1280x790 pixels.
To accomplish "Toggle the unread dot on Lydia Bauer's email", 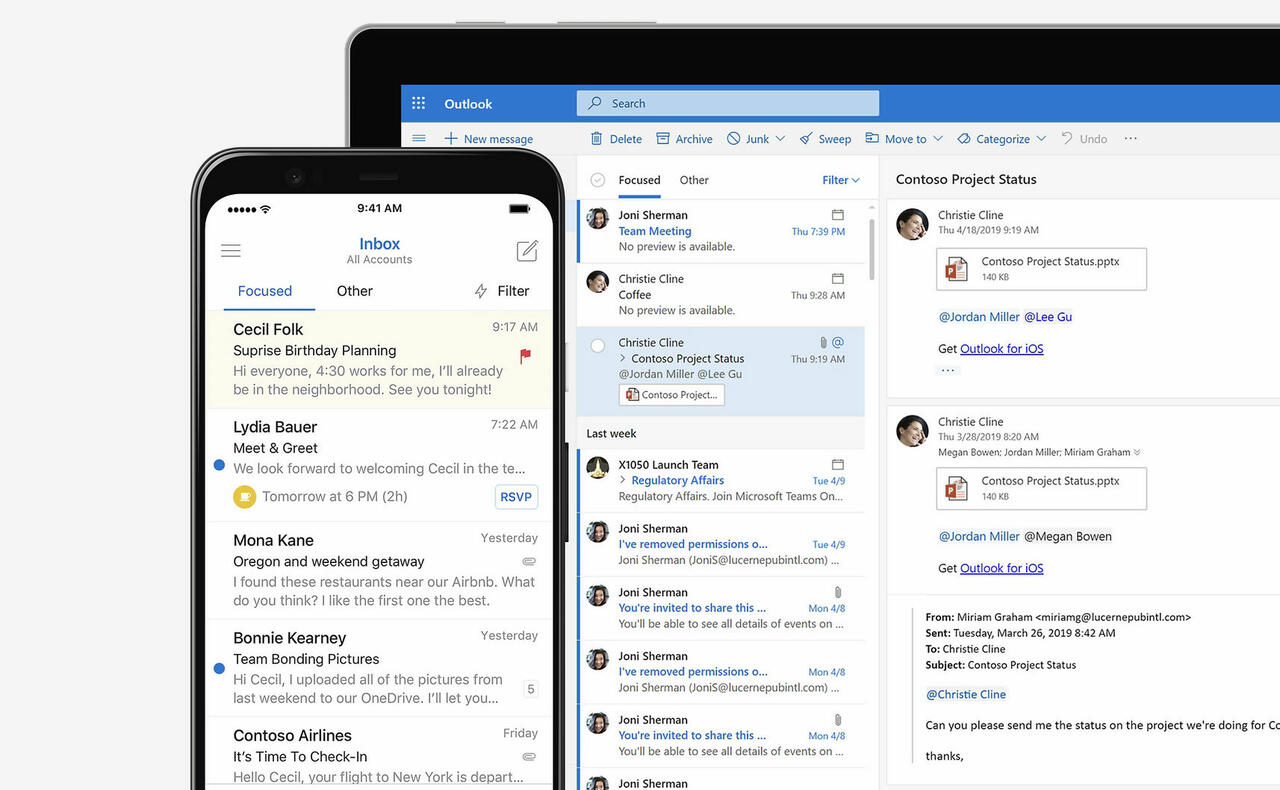I will pyautogui.click(x=219, y=465).
